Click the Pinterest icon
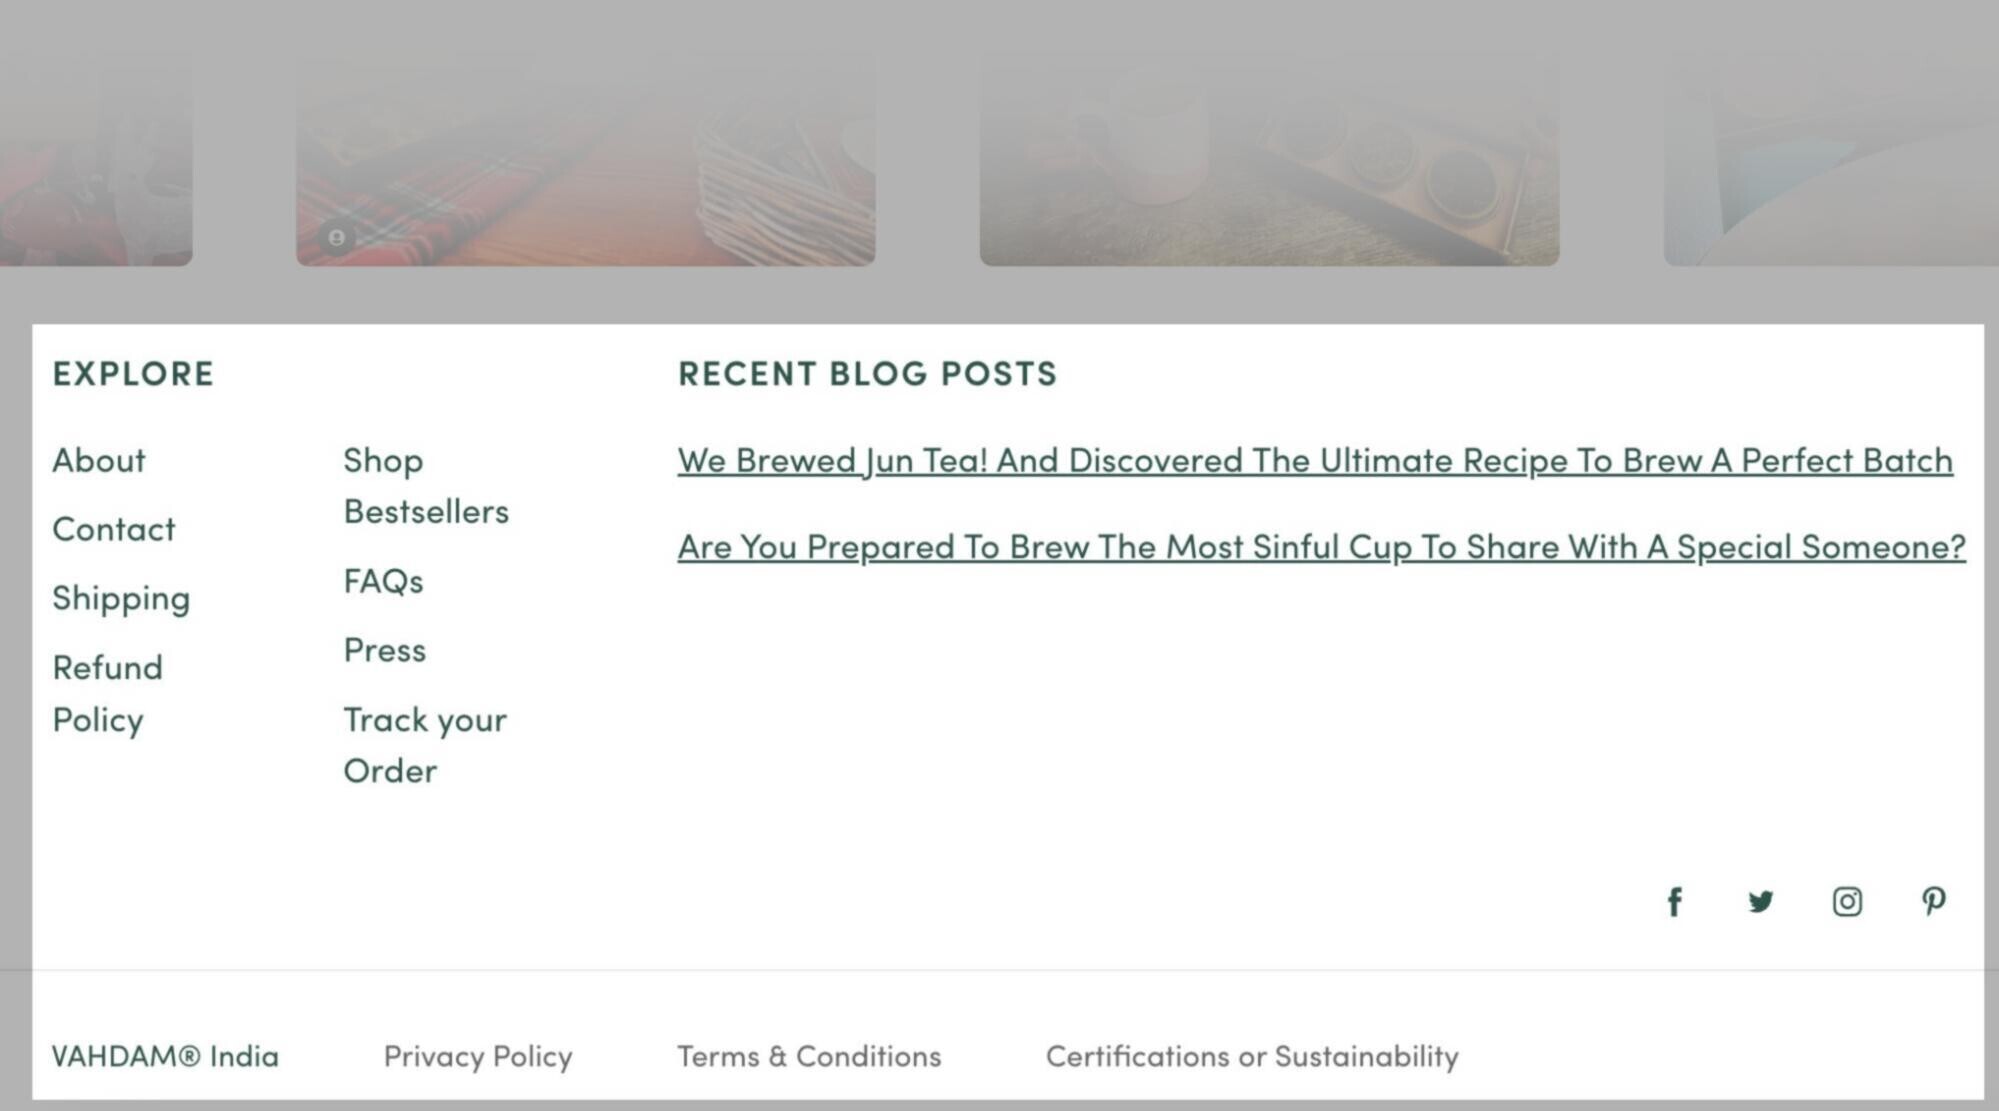This screenshot has height=1111, width=1999. pyautogui.click(x=1933, y=900)
